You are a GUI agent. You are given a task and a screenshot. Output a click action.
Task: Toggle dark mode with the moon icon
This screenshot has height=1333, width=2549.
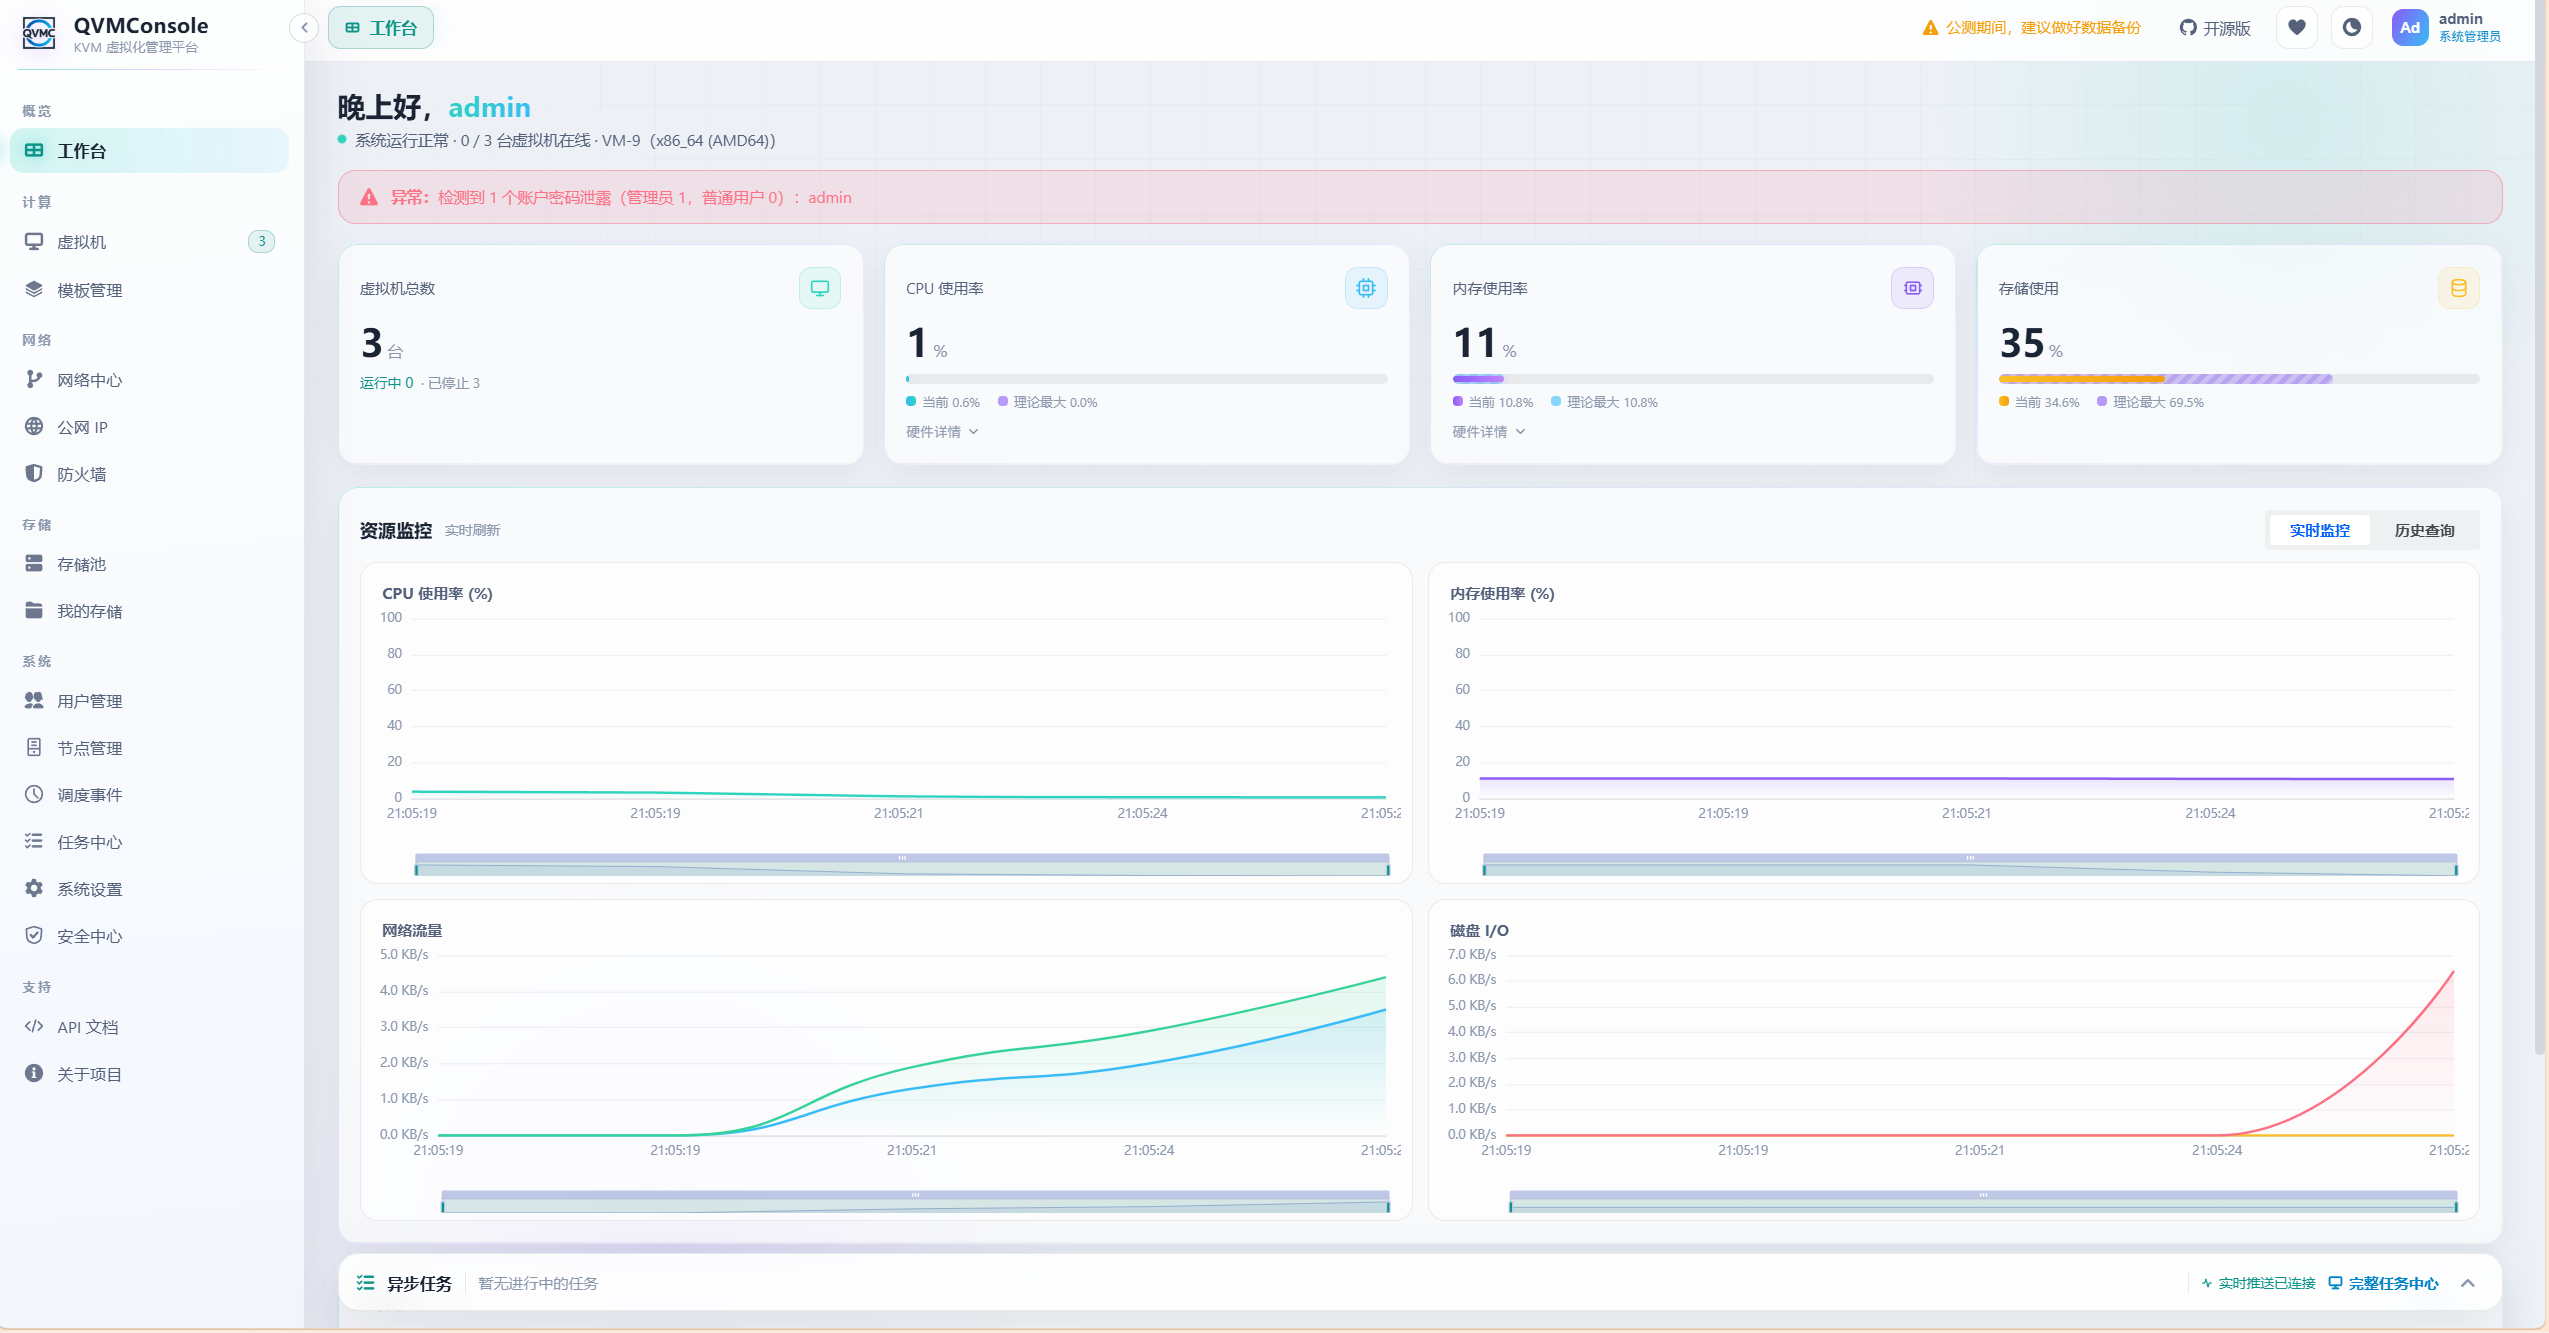point(2352,28)
